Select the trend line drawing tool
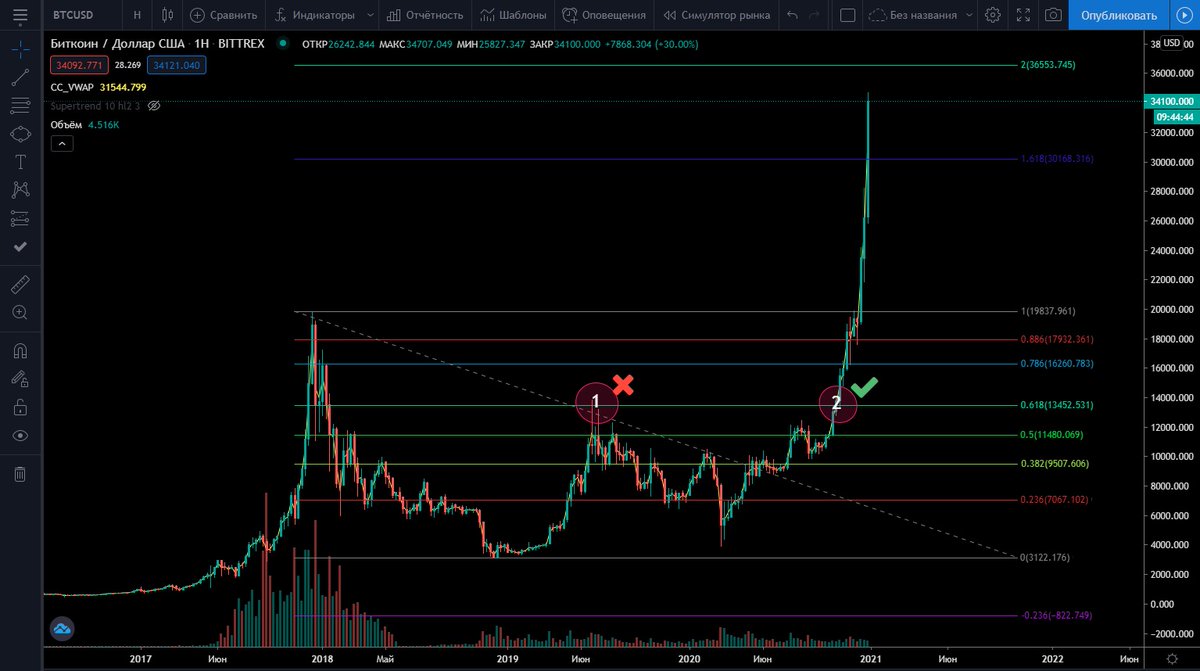The image size is (1200, 671). click(20, 77)
